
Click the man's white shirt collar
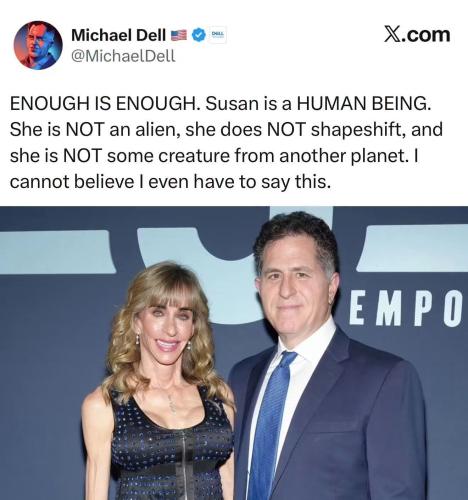click(308, 335)
